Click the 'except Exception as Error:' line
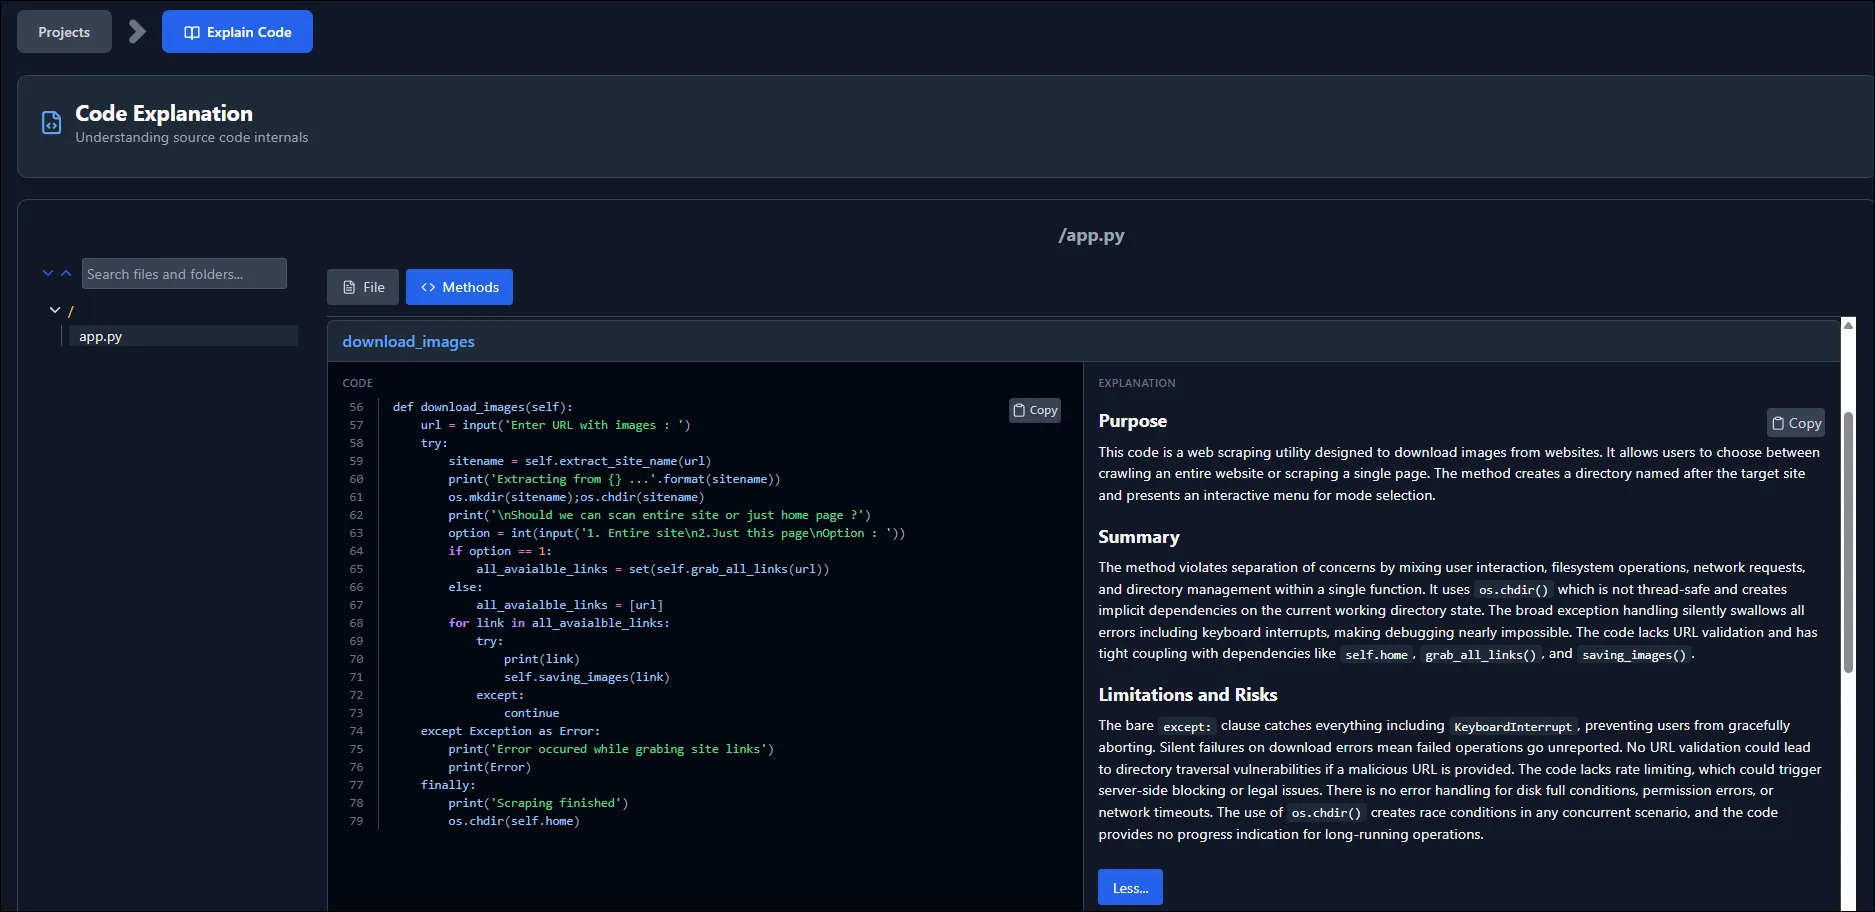Image resolution: width=1875 pixels, height=912 pixels. (510, 731)
